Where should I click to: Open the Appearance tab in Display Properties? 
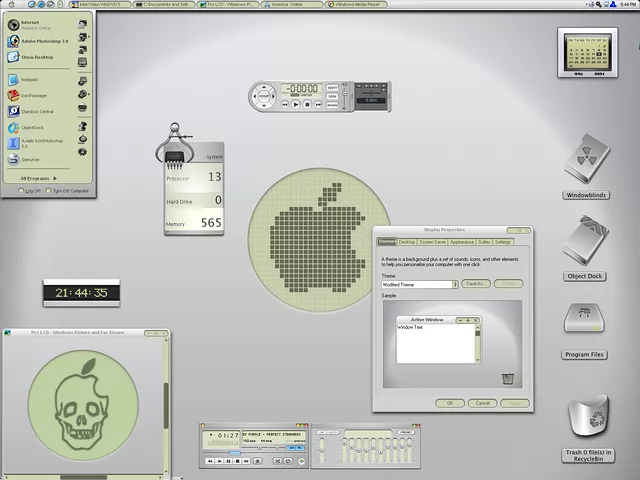pyautogui.click(x=462, y=242)
